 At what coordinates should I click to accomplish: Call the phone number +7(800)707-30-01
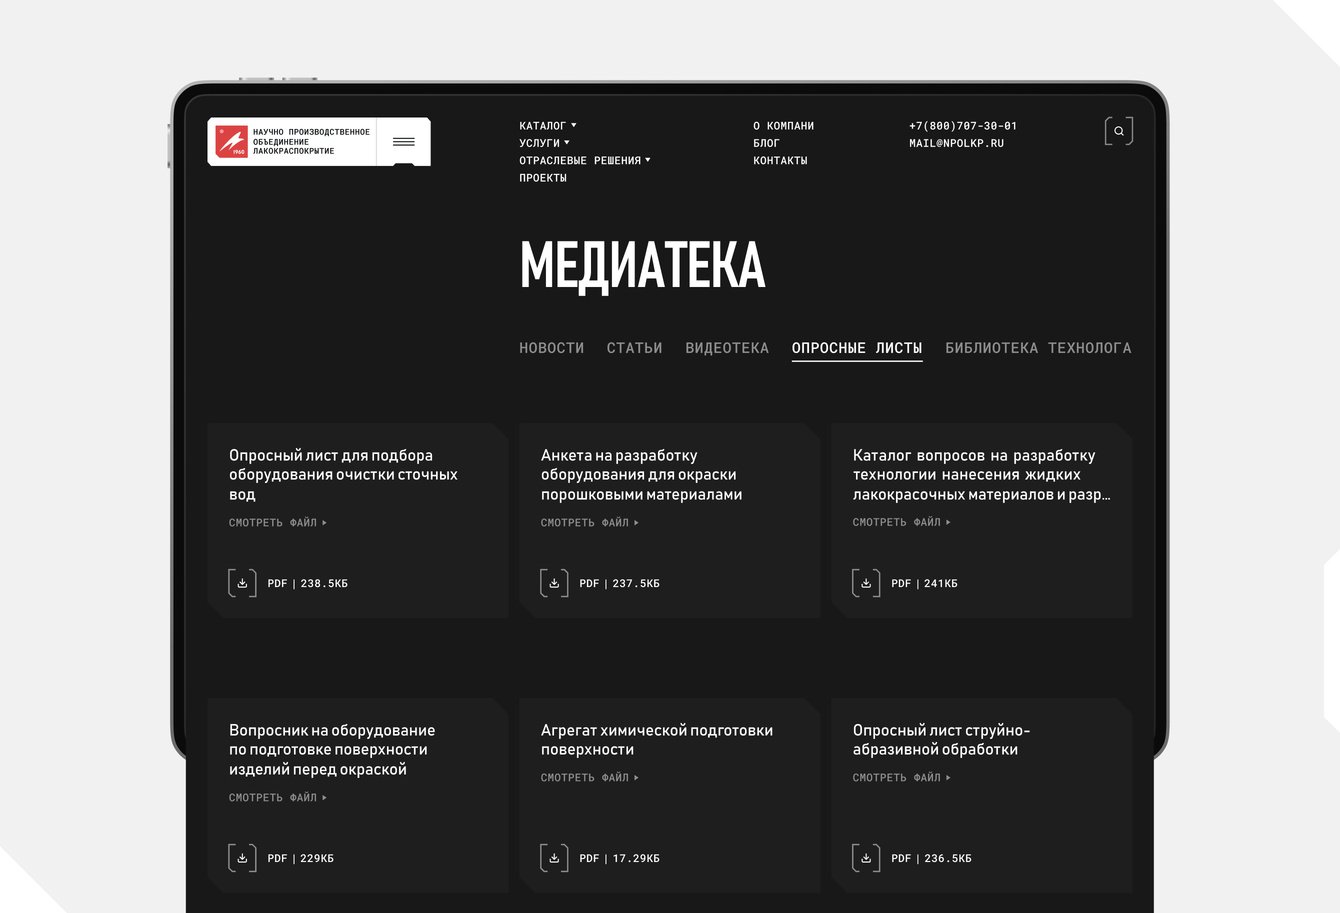click(963, 126)
